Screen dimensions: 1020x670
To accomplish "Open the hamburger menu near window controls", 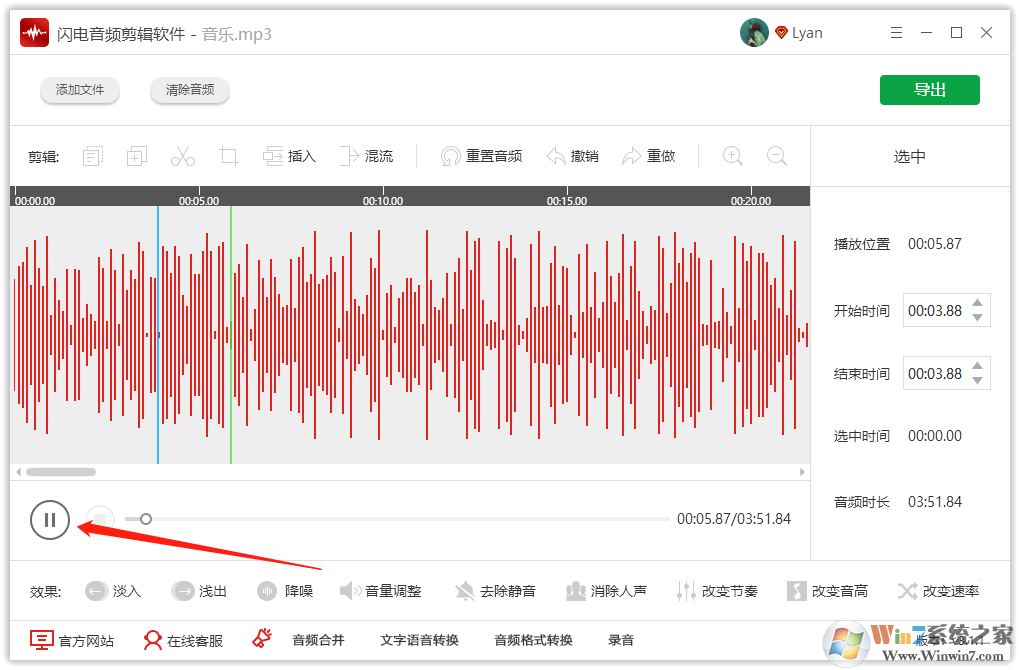I will (896, 32).
